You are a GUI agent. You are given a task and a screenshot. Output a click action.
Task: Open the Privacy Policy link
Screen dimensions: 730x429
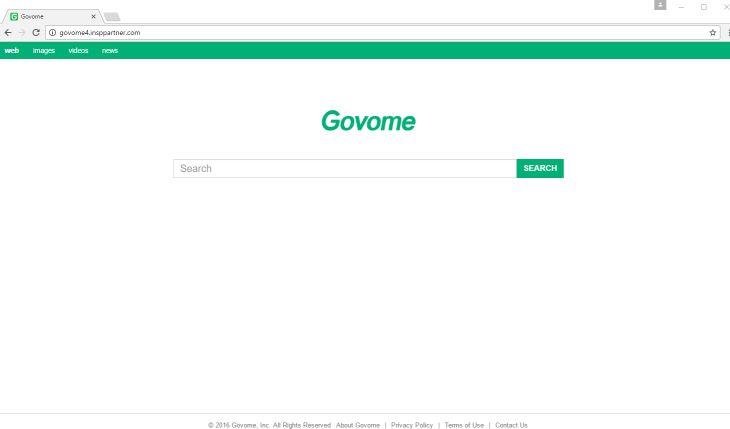click(412, 425)
